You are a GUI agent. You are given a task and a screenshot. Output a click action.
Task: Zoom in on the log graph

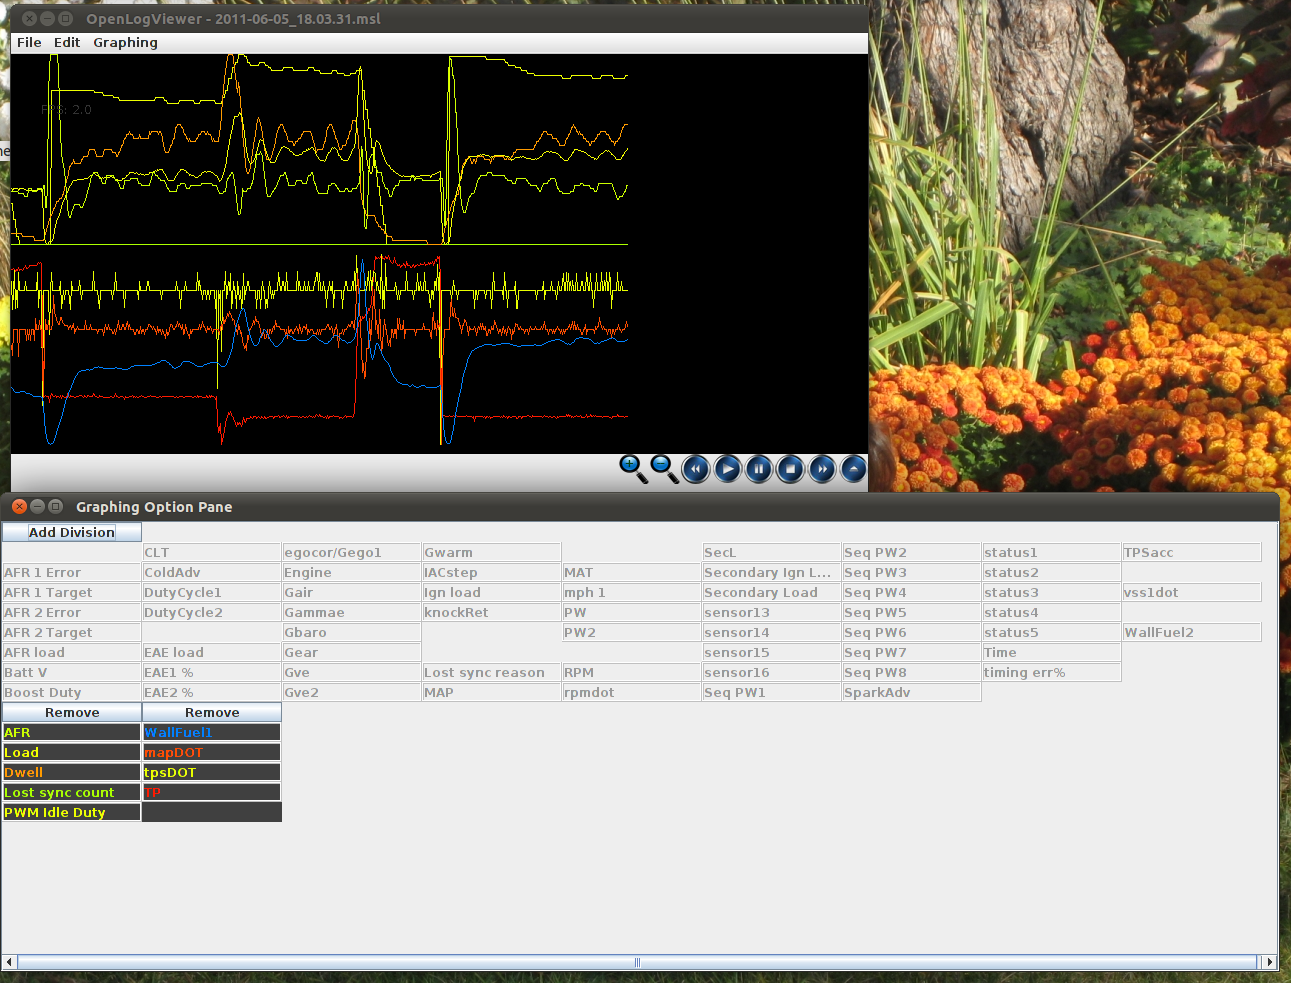pyautogui.click(x=632, y=467)
